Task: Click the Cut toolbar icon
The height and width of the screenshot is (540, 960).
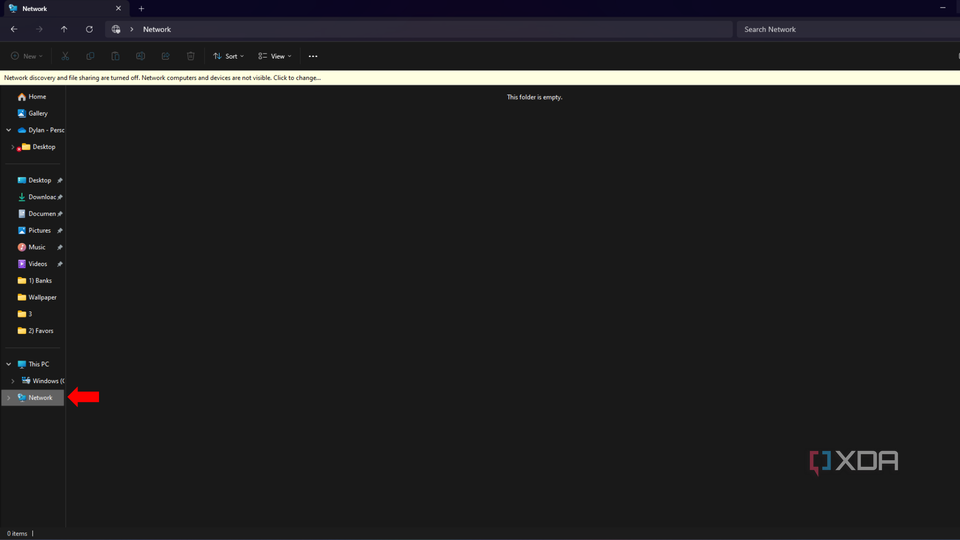Action: click(65, 56)
